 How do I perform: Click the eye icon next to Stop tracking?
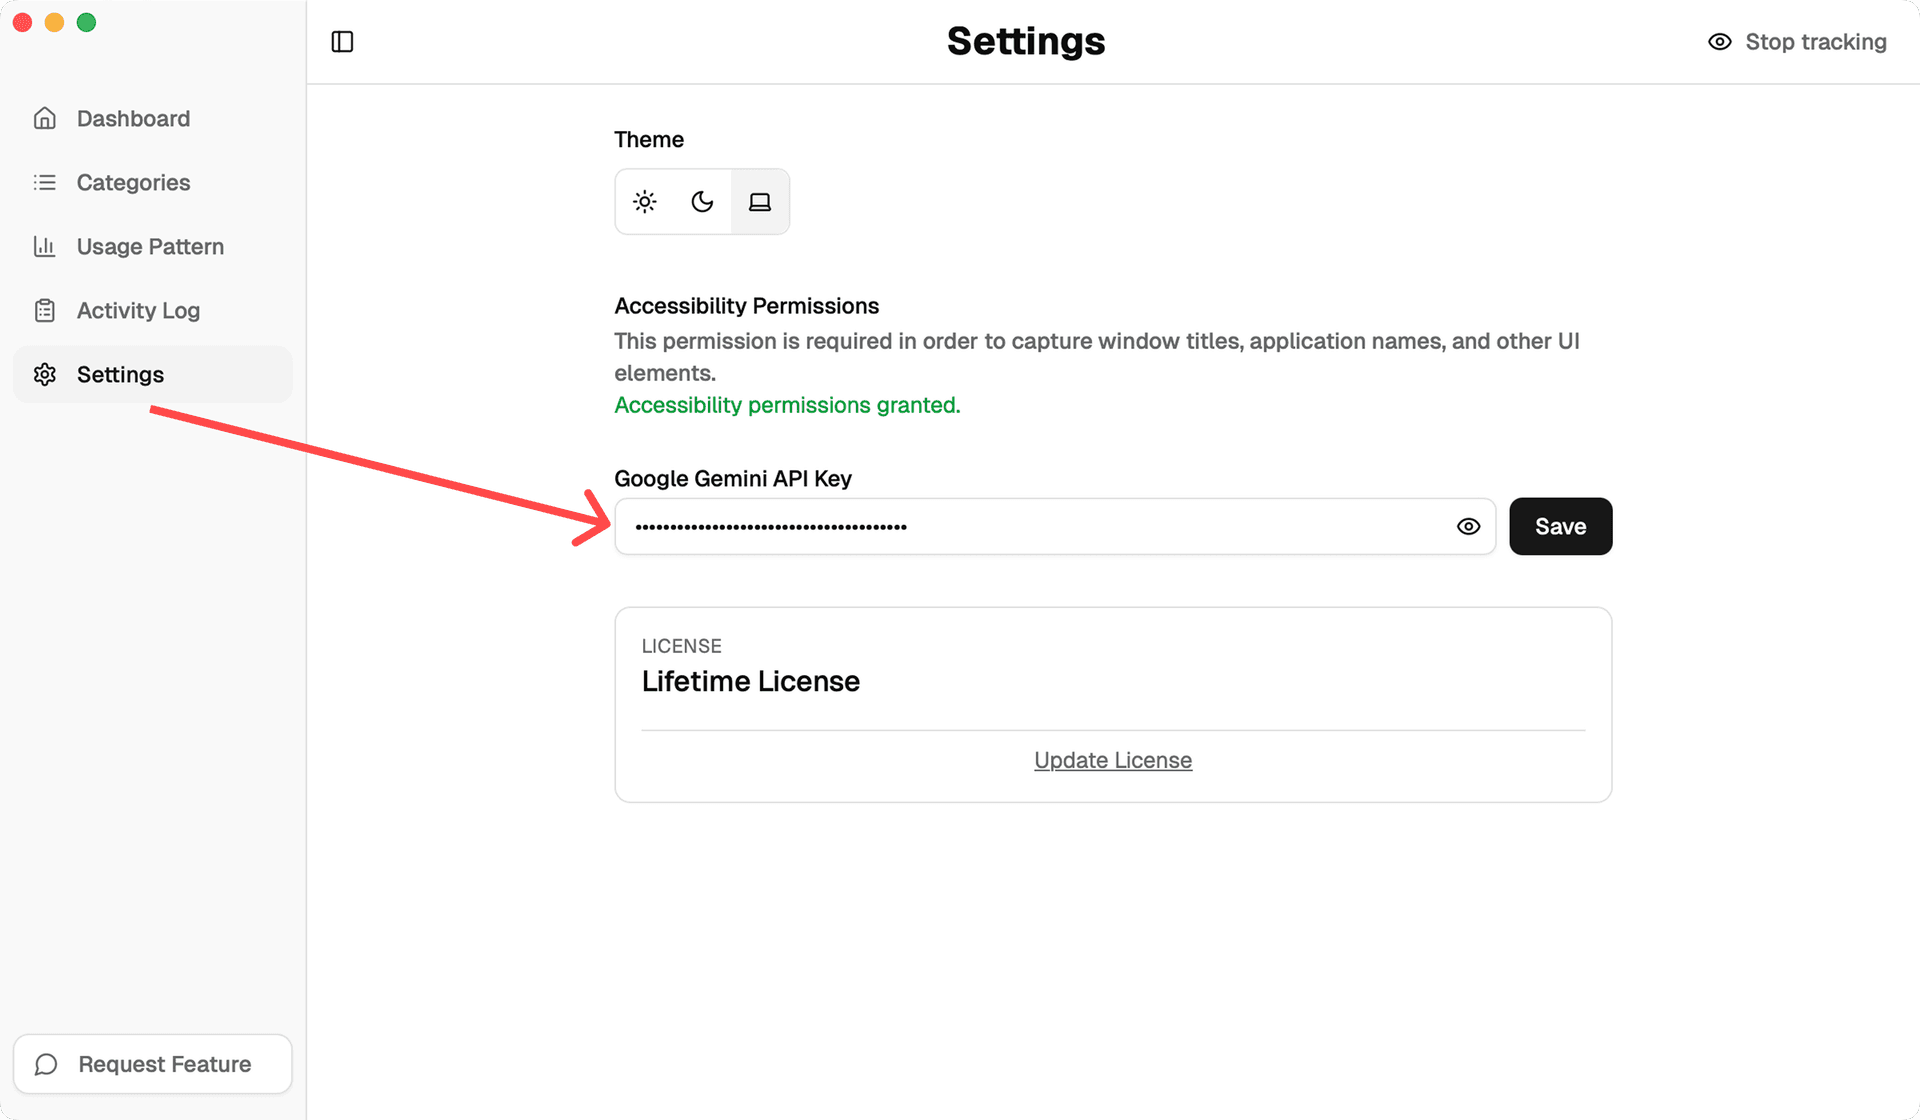click(x=1719, y=41)
